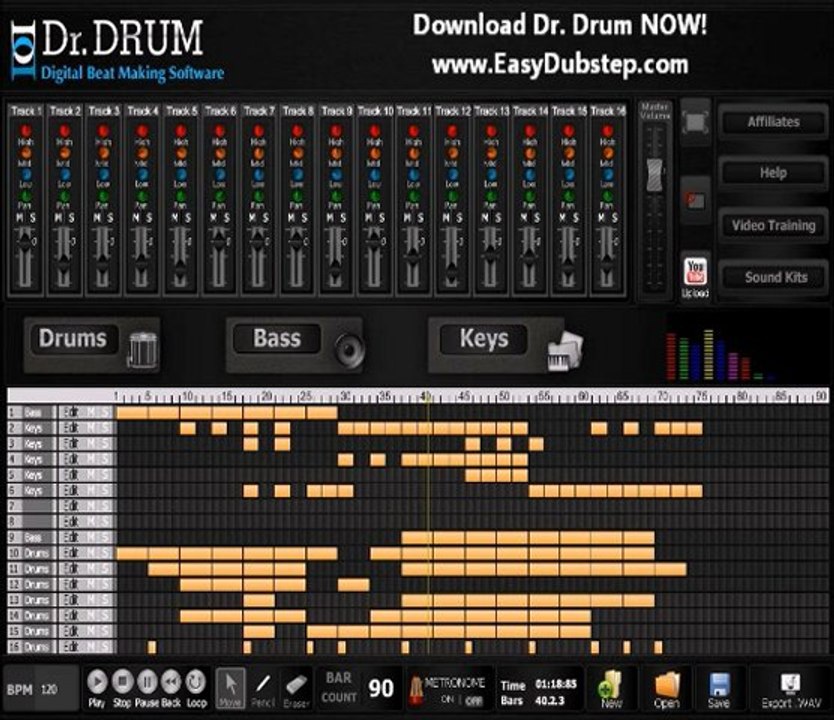Click the keyboard piano icon
Screen dimensions: 834x720
point(565,351)
